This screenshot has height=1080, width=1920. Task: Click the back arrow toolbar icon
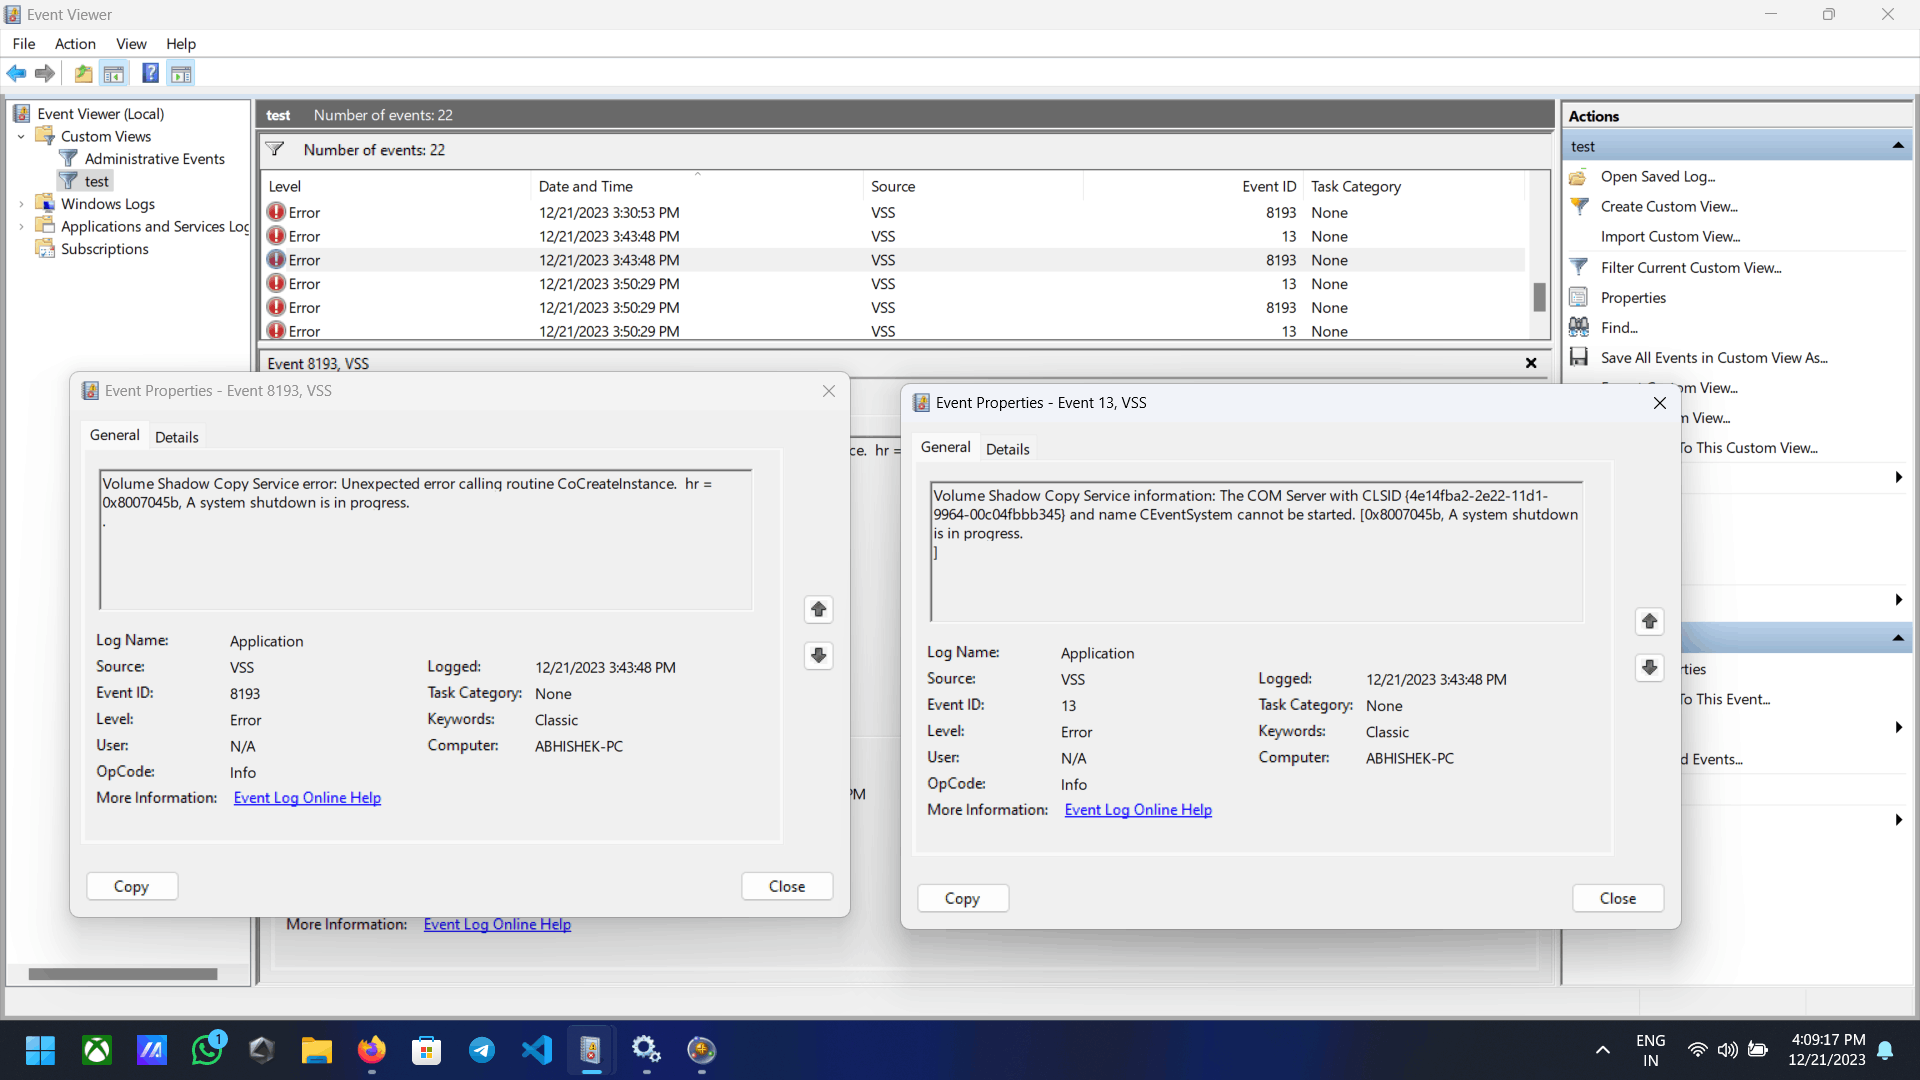(x=16, y=73)
